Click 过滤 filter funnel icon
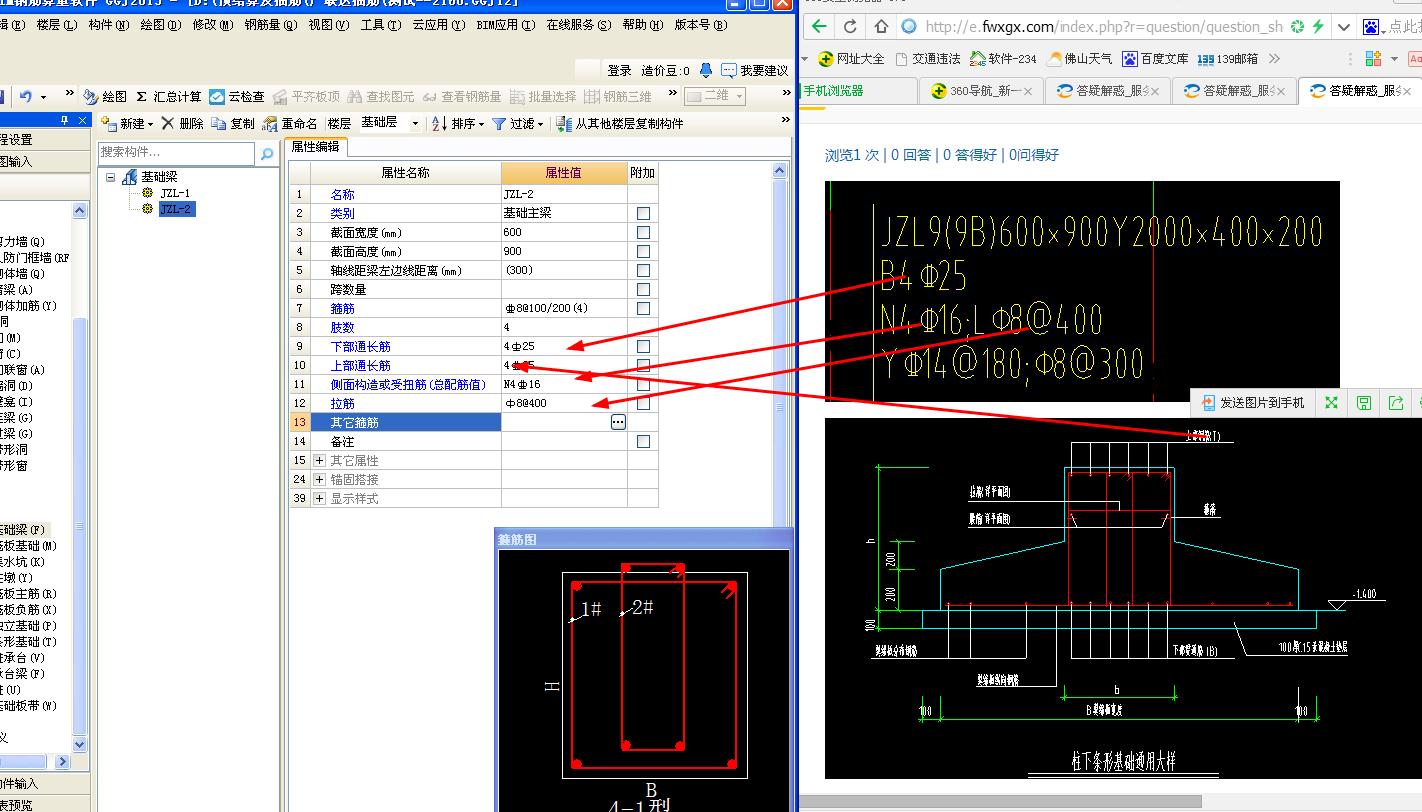1422x812 pixels. 498,123
